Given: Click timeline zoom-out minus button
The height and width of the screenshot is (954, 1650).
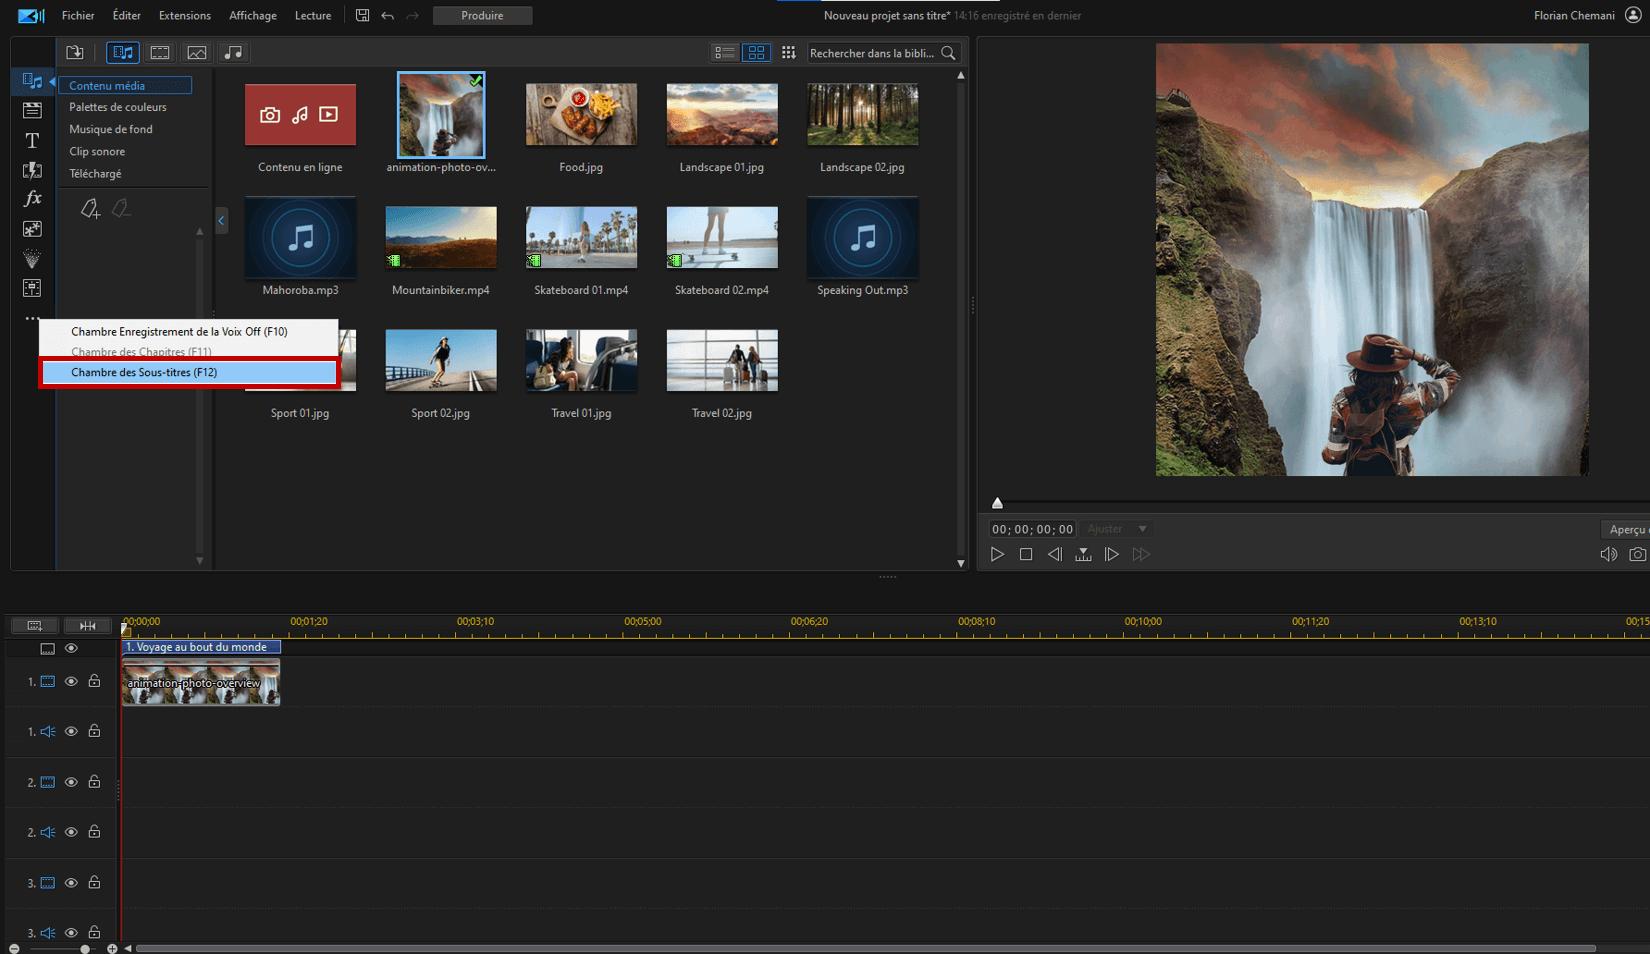Looking at the screenshot, I should point(14,948).
